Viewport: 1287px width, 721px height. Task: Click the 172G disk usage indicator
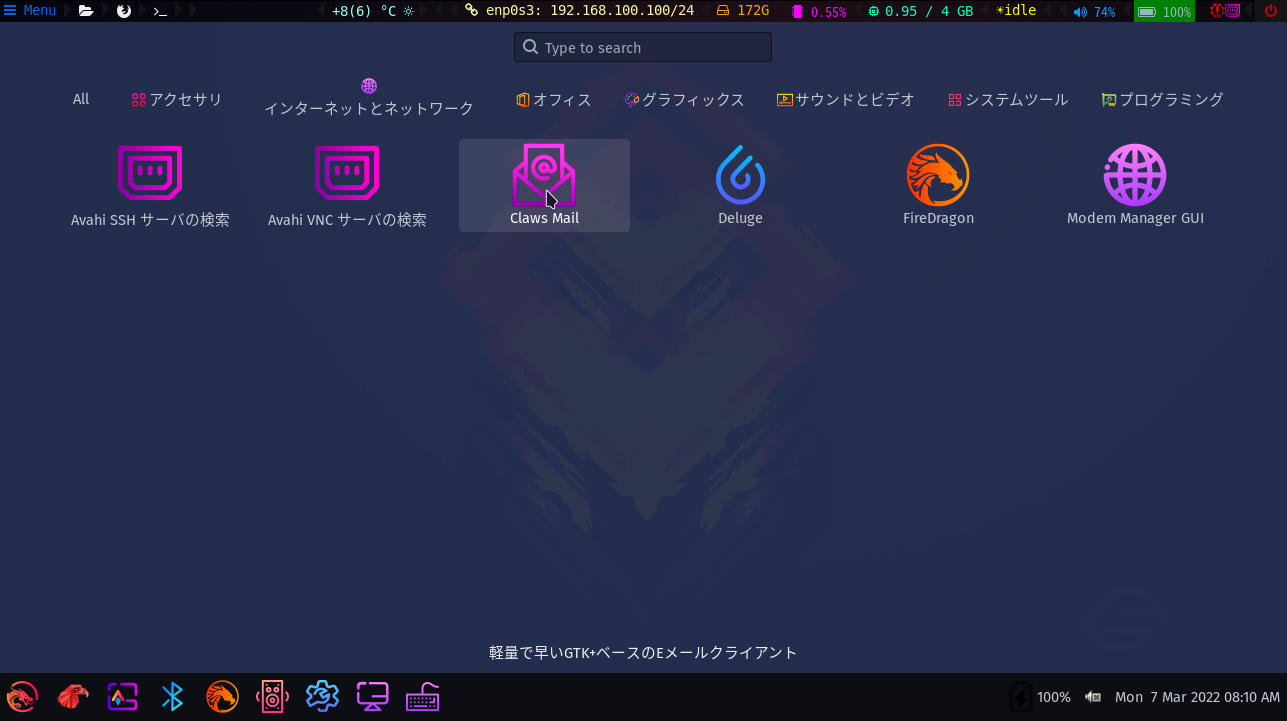(x=743, y=11)
